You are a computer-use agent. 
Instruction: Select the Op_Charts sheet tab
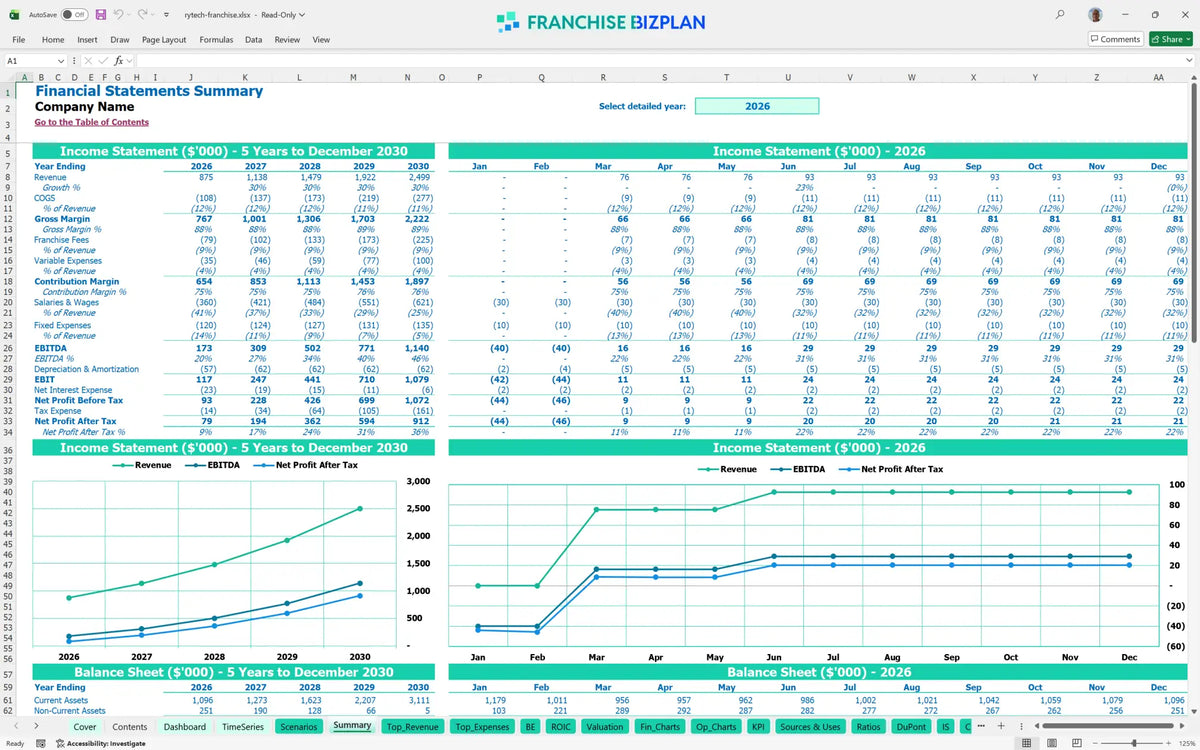point(716,727)
